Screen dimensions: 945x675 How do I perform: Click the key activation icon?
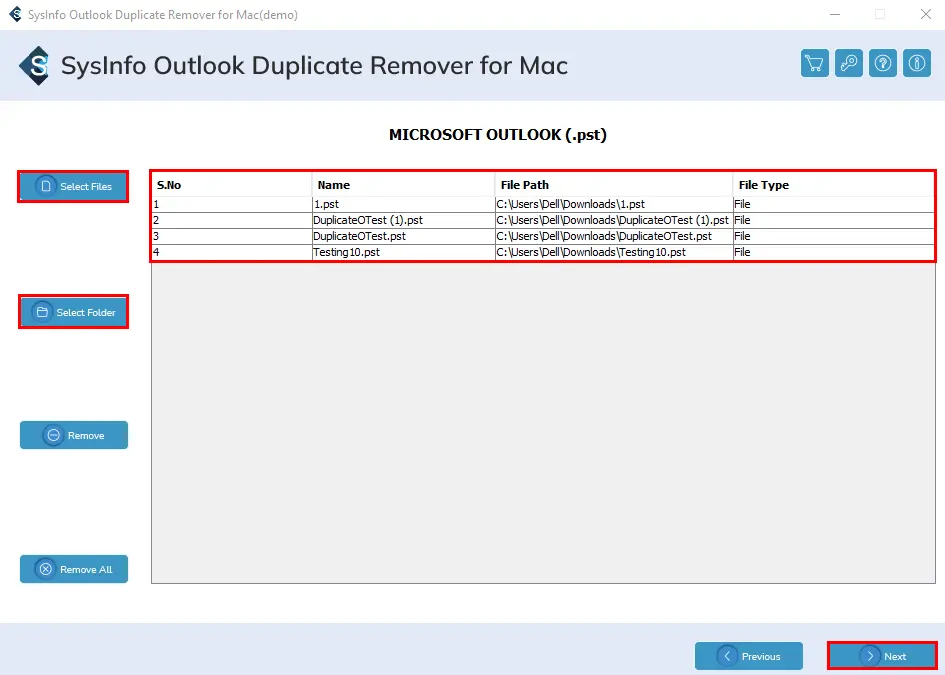[x=849, y=63]
